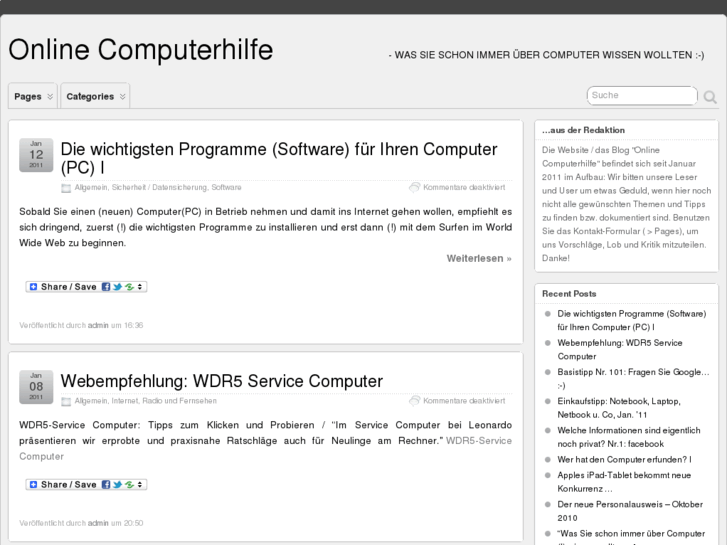Click category folder icon under WDR5 post

pos(66,401)
